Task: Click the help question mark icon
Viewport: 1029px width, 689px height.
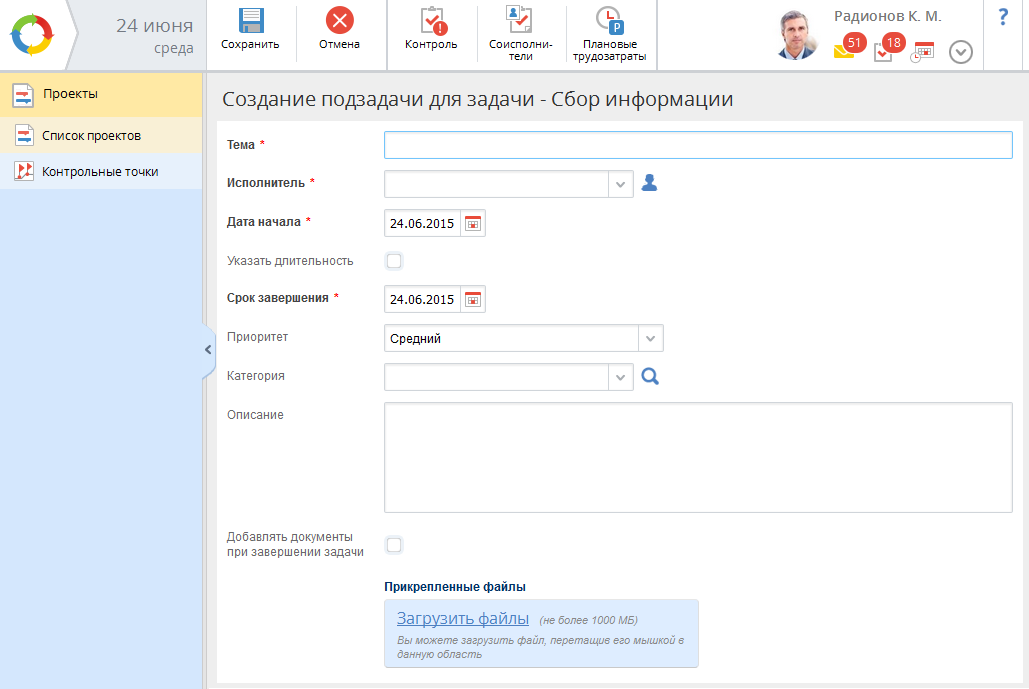Action: pyautogui.click(x=1003, y=17)
